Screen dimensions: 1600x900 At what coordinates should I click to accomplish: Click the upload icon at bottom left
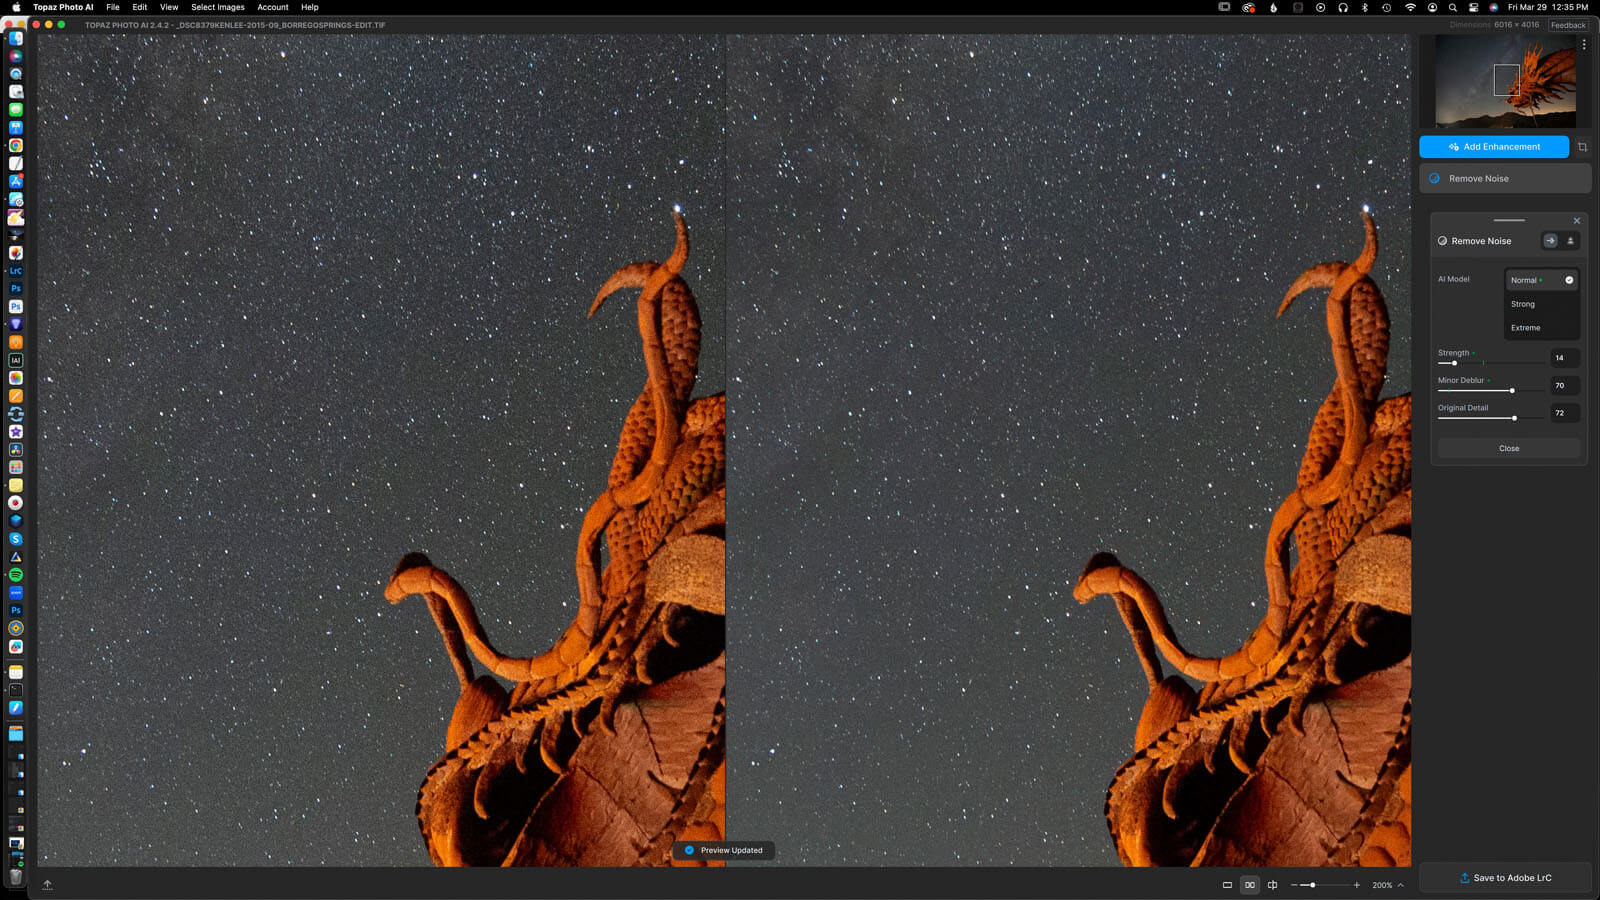point(47,884)
